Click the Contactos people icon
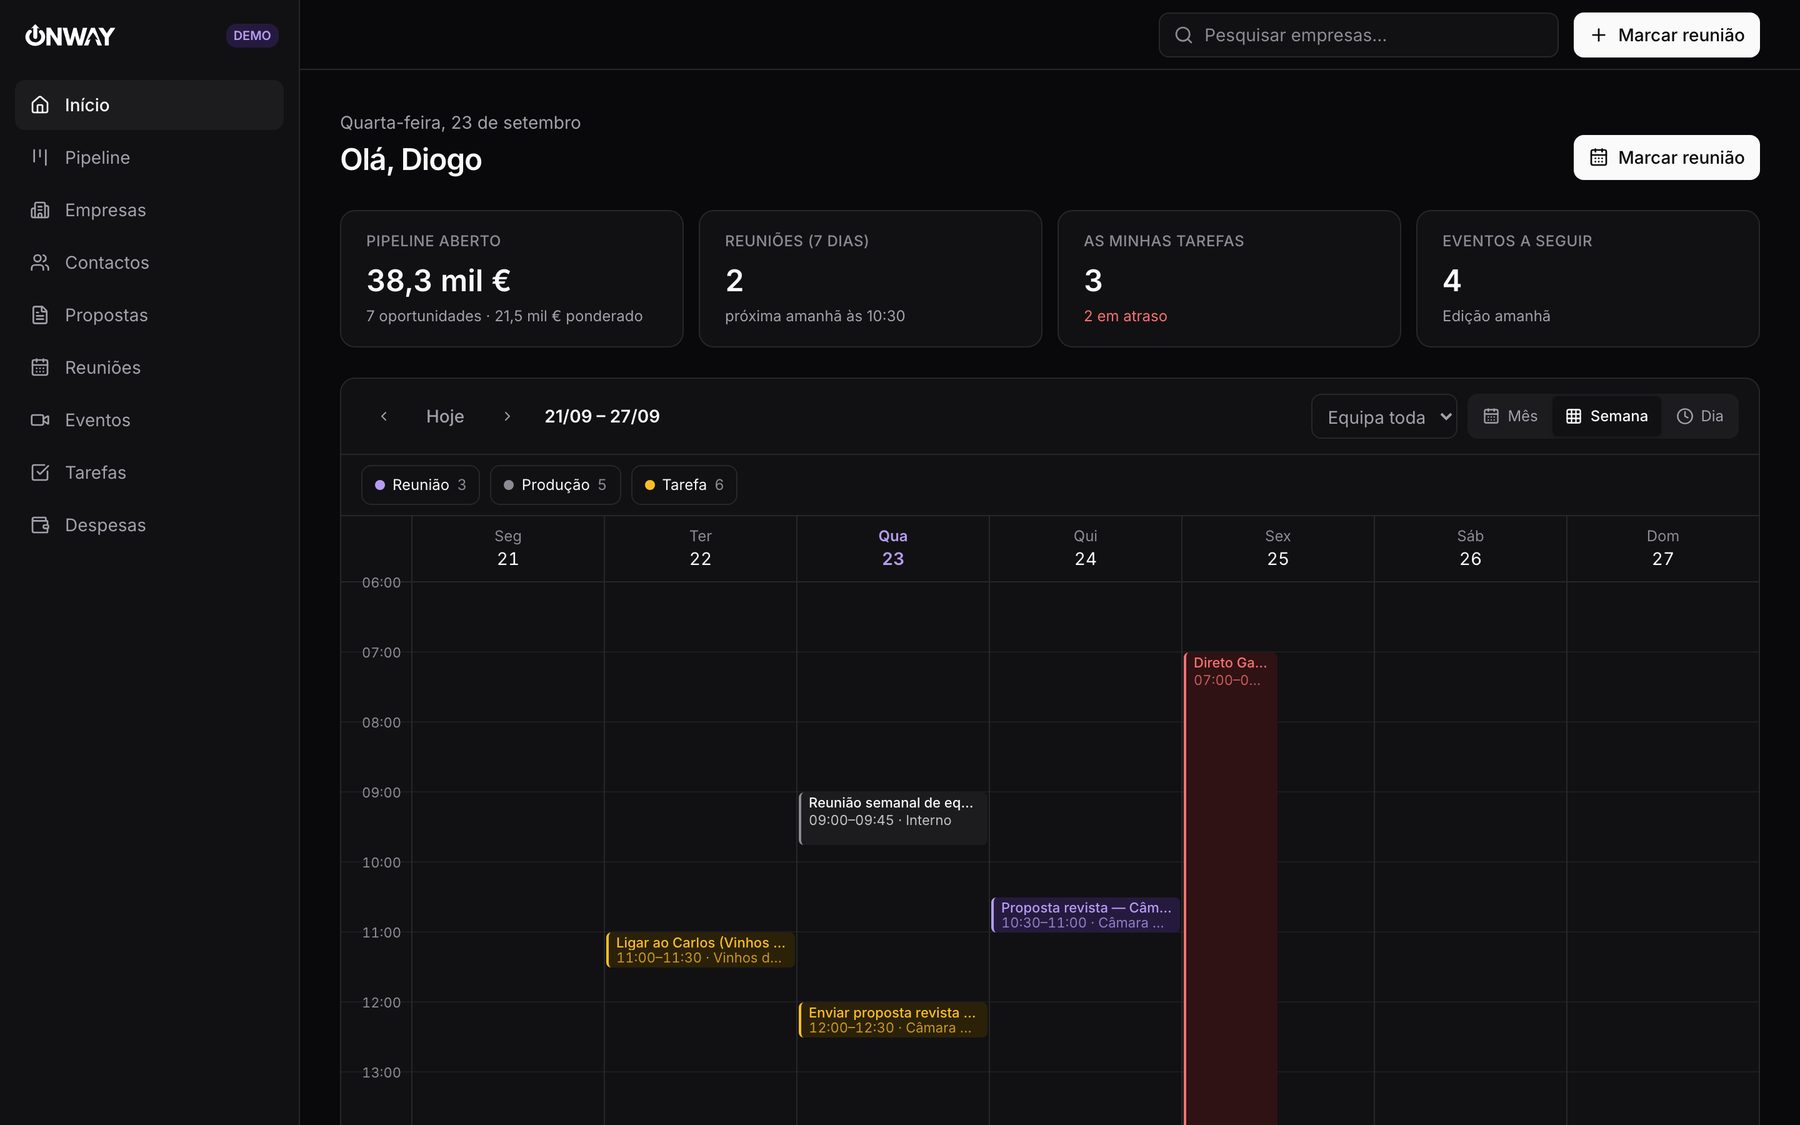Screen dimensions: 1800x1125 point(40,262)
